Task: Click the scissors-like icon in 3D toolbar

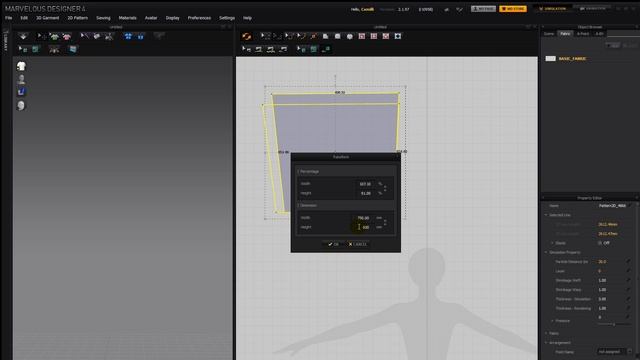Action: (109, 36)
